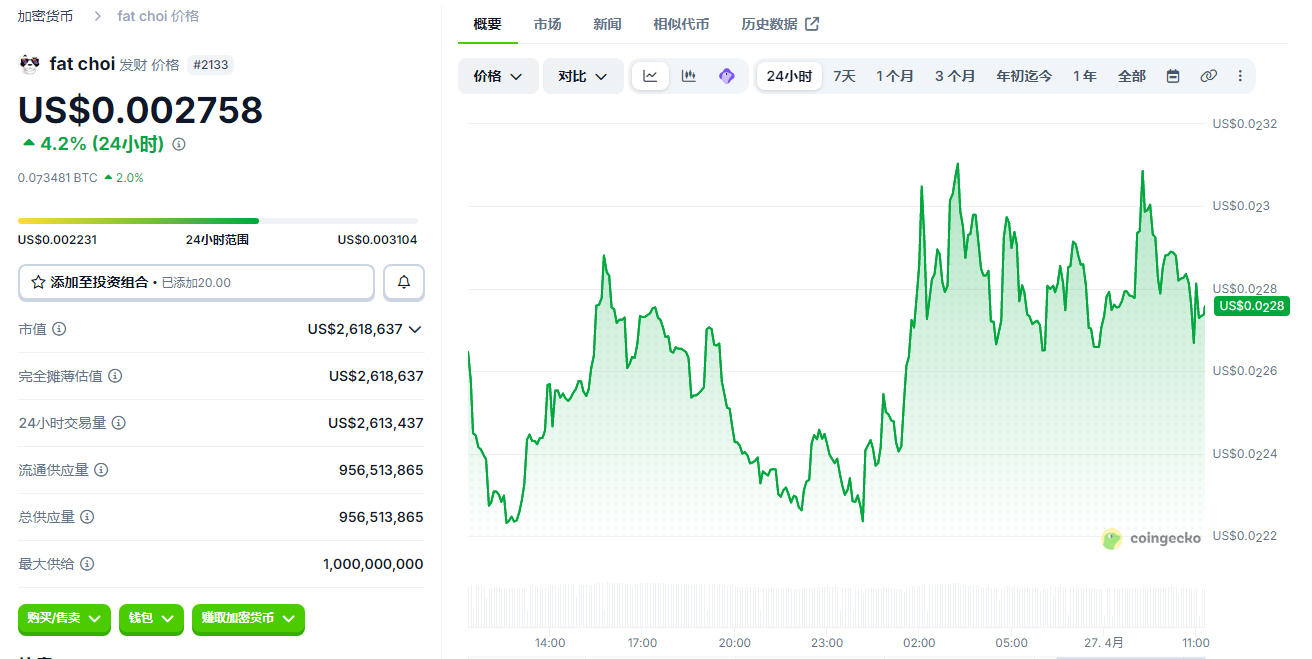This screenshot has height=659, width=1312.
Task: Click the US$0.002231 range low value
Action: tap(57, 240)
